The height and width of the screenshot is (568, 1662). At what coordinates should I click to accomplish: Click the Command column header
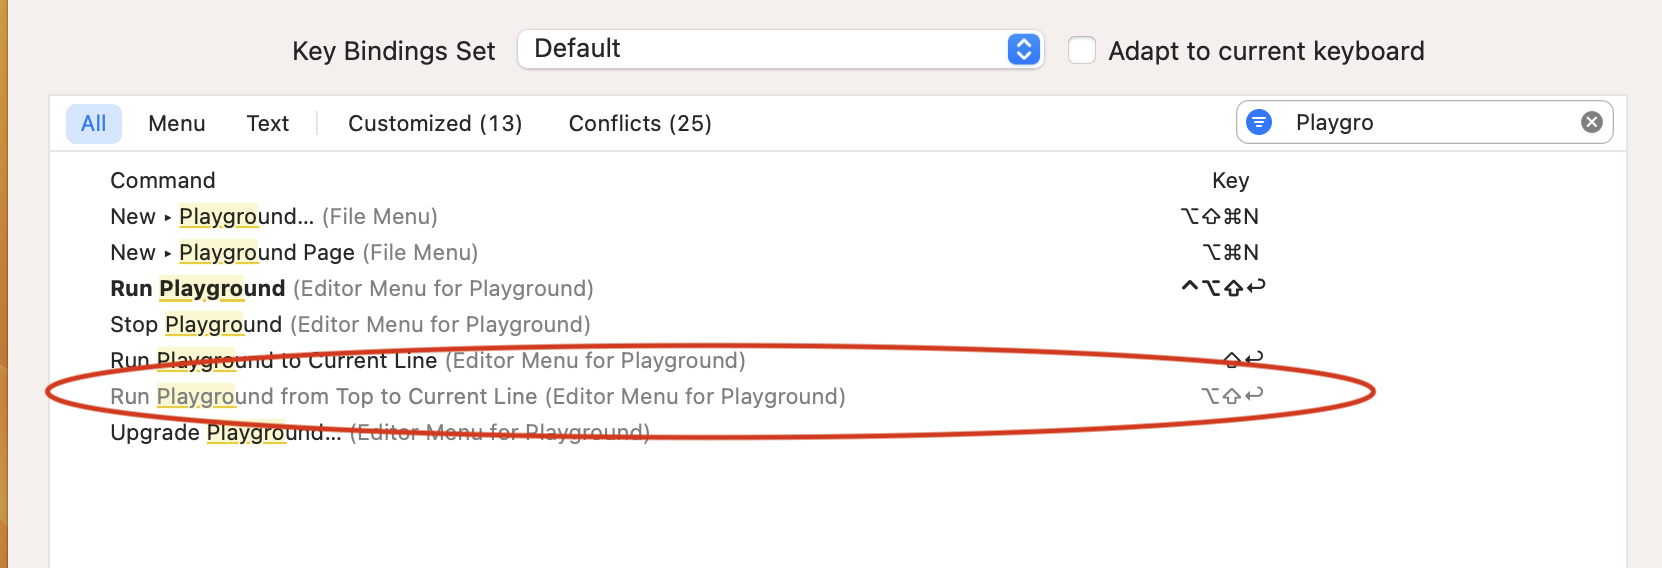[163, 180]
